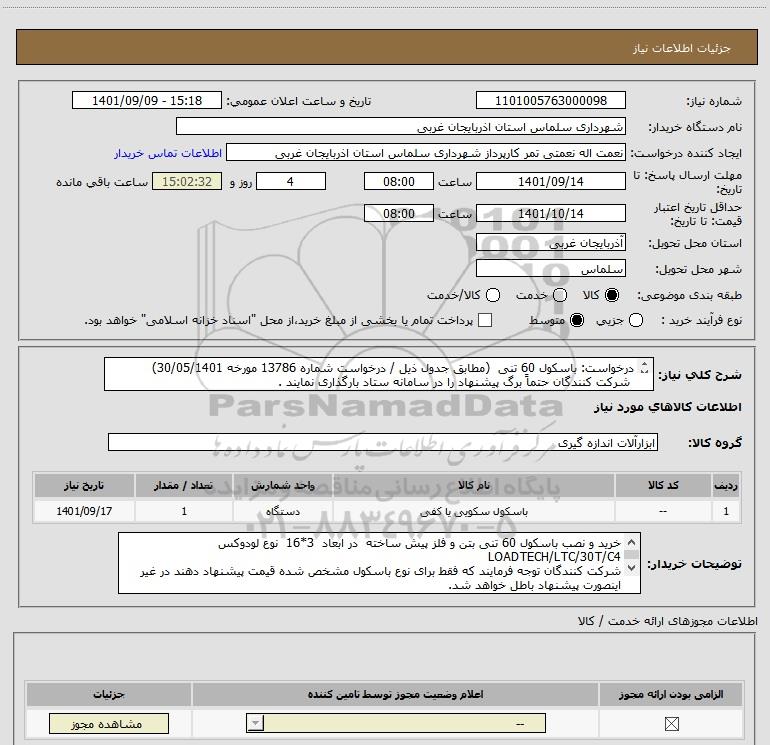Click the price validity date 1401/10/14
770x745 pixels.
[550, 213]
